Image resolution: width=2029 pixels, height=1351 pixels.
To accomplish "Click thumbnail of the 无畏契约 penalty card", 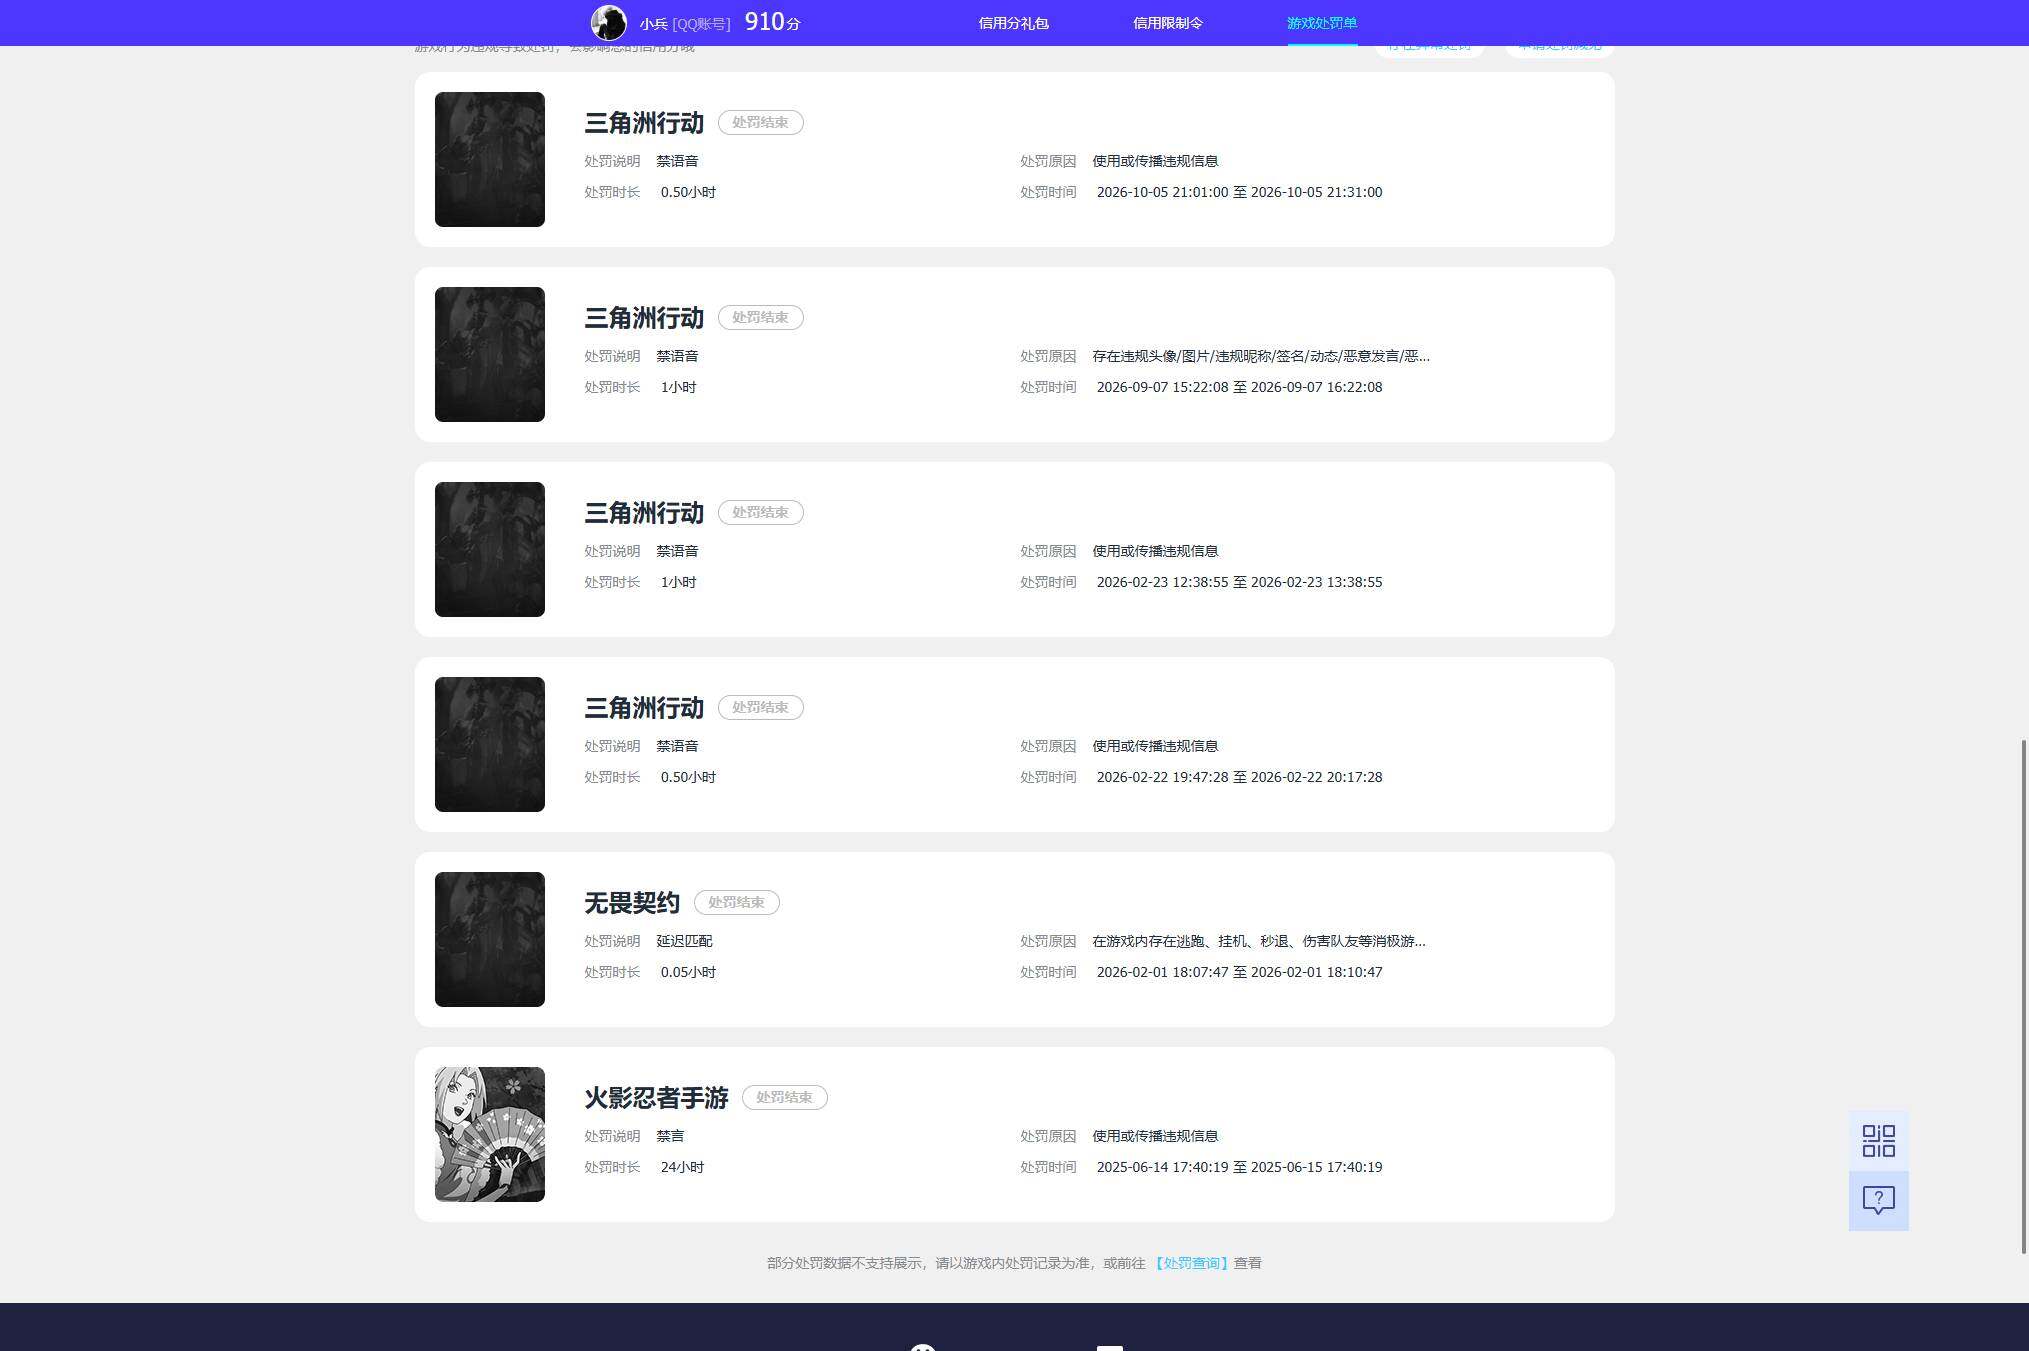I will [489, 939].
